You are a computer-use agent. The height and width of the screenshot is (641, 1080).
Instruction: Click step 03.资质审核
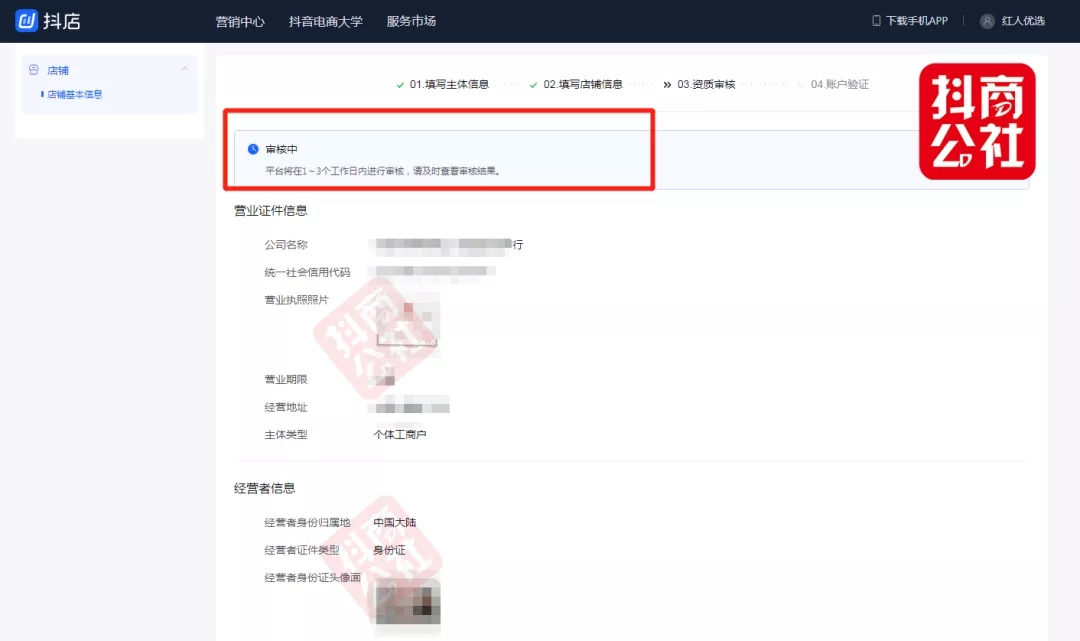pos(706,84)
